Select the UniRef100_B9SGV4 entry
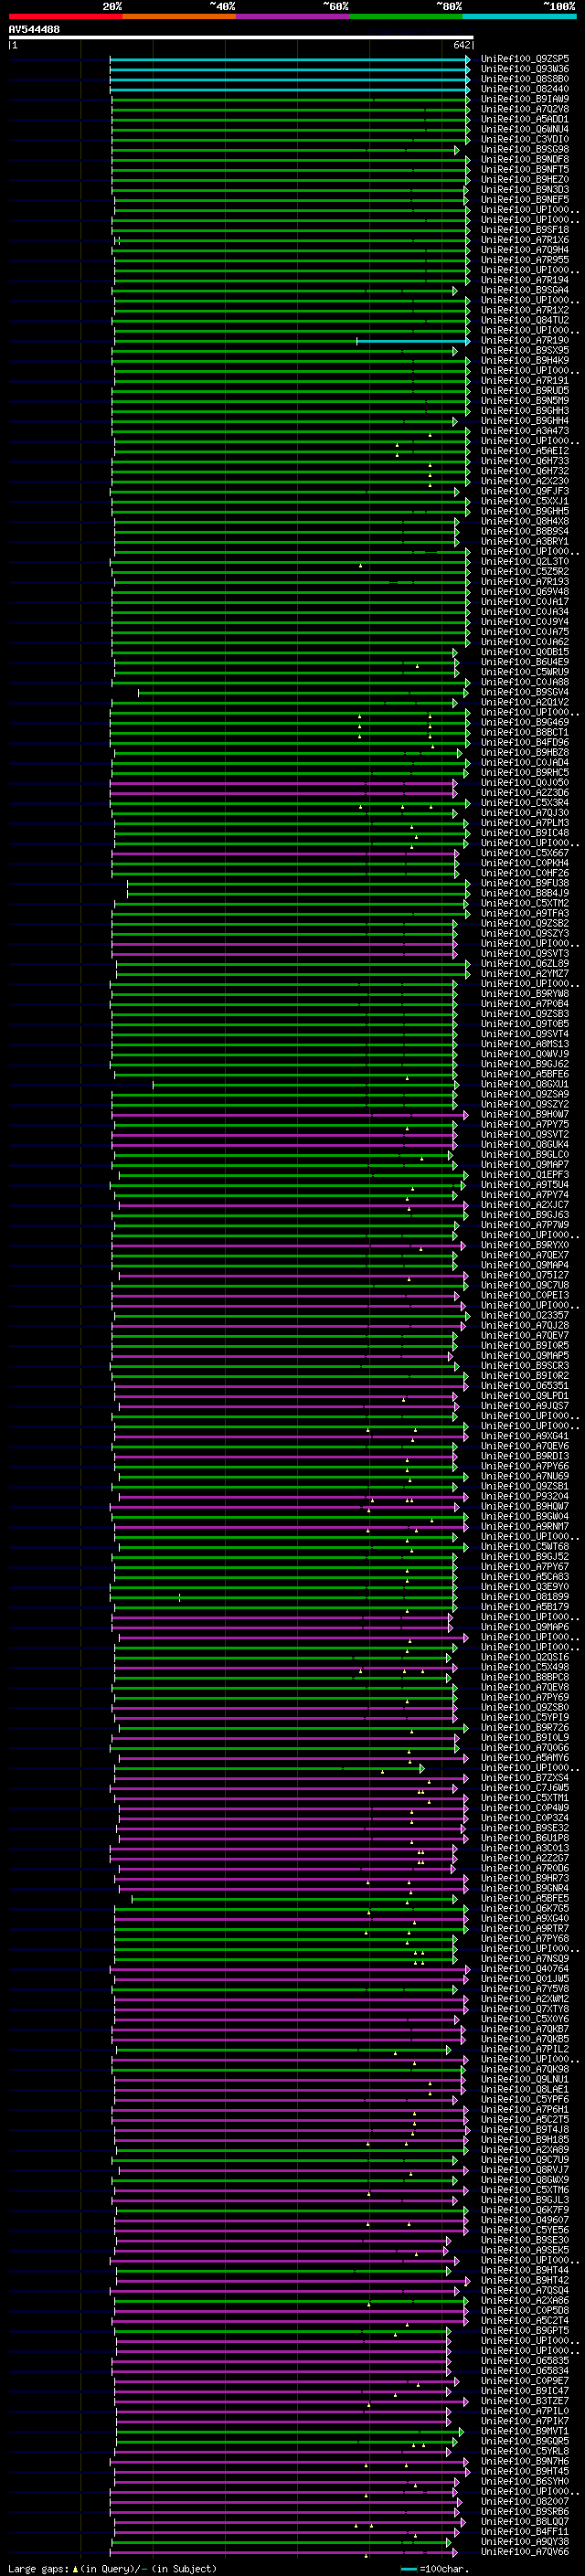Image resolution: width=585 pixels, height=2576 pixels. (x=525, y=692)
